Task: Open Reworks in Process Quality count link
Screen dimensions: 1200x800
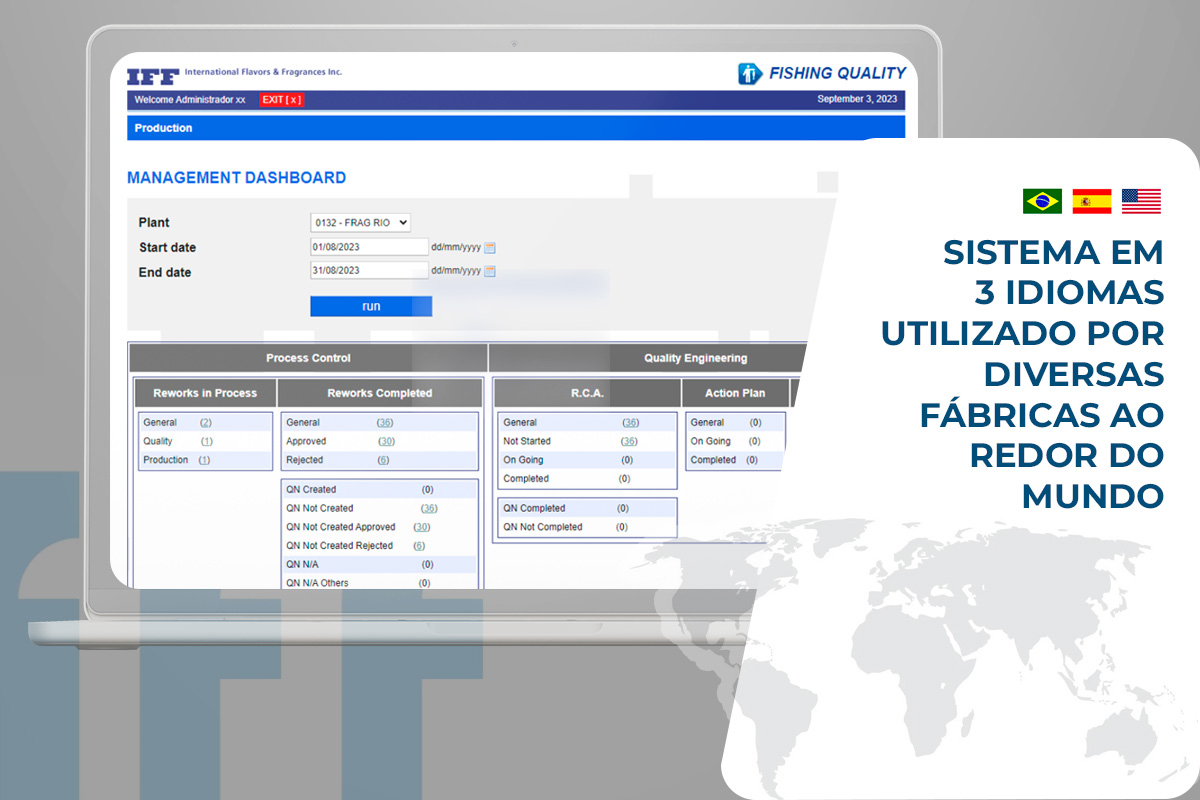Action: [x=206, y=441]
